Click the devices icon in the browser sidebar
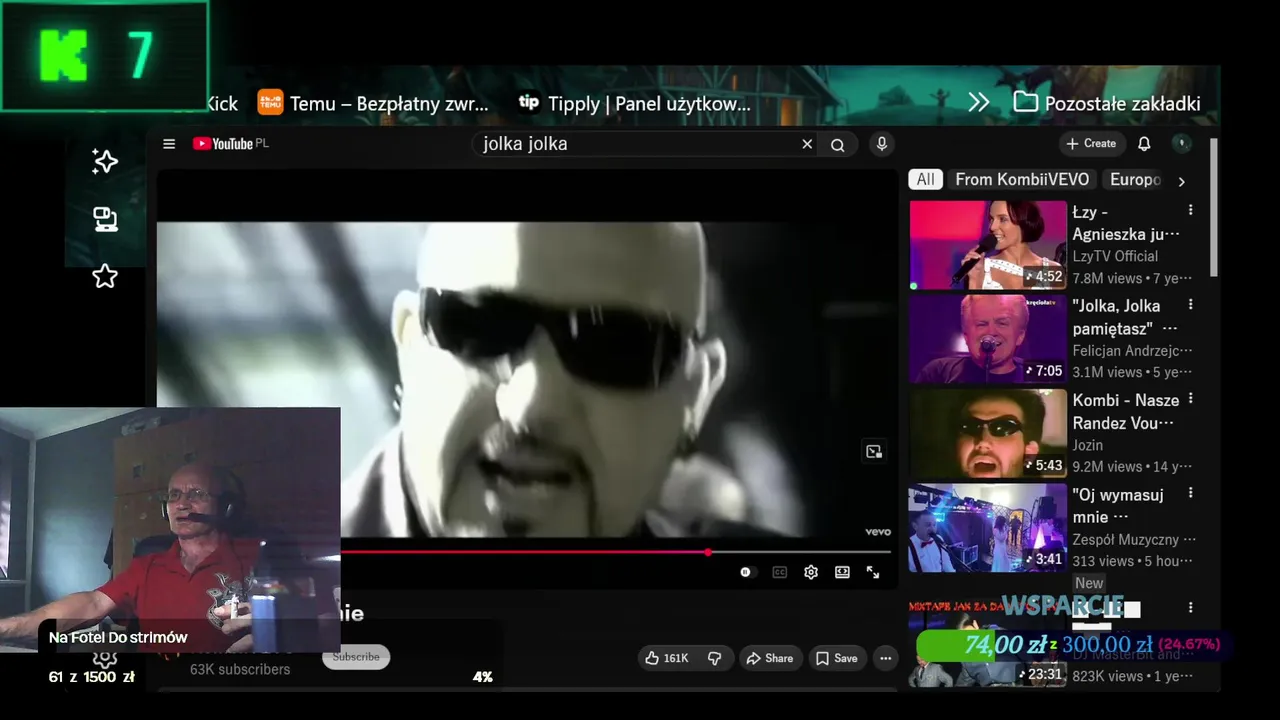1280x720 pixels. click(105, 219)
